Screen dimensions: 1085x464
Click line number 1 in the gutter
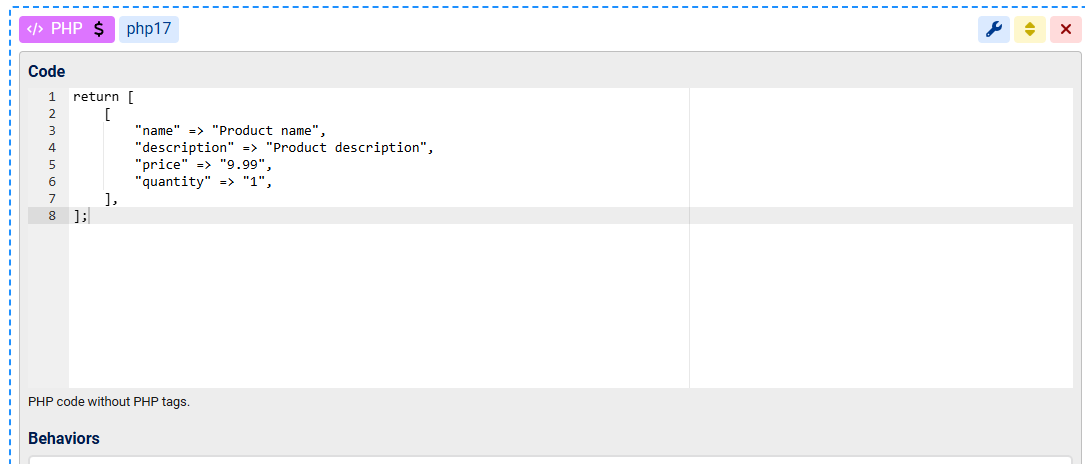(51, 97)
